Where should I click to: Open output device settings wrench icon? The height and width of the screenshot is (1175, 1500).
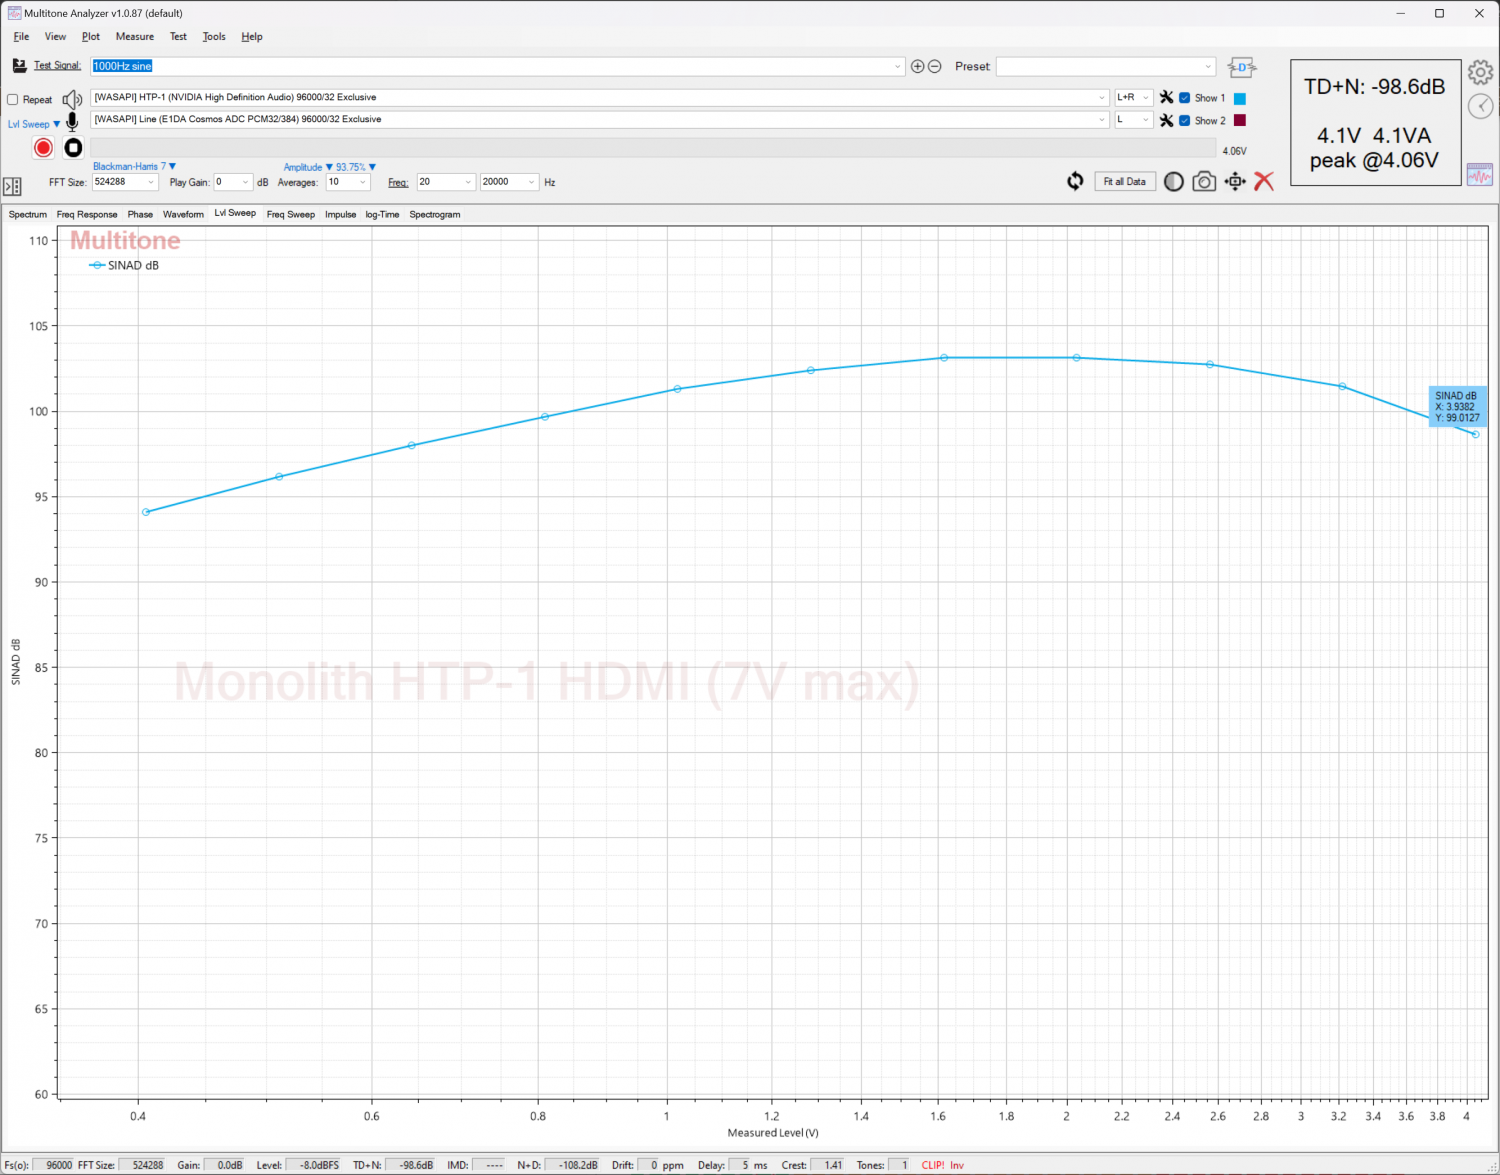(x=1166, y=98)
